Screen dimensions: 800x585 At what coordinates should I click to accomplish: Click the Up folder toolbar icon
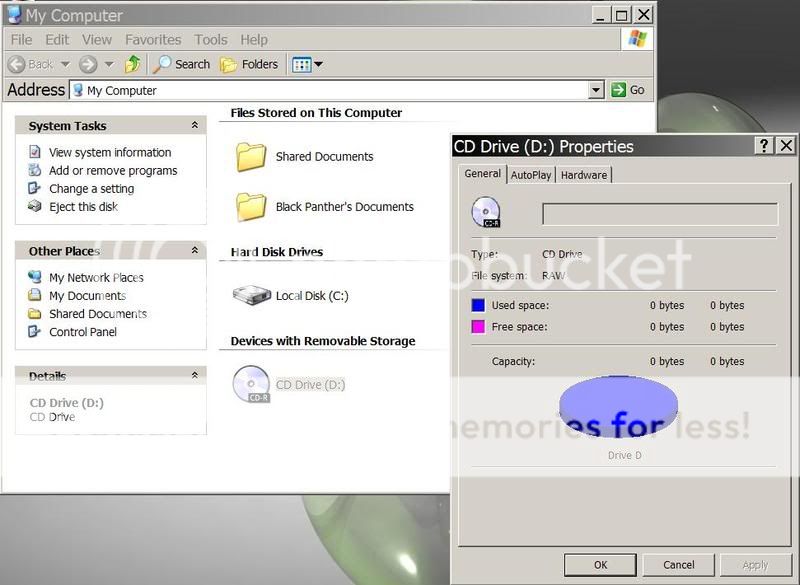[132, 64]
